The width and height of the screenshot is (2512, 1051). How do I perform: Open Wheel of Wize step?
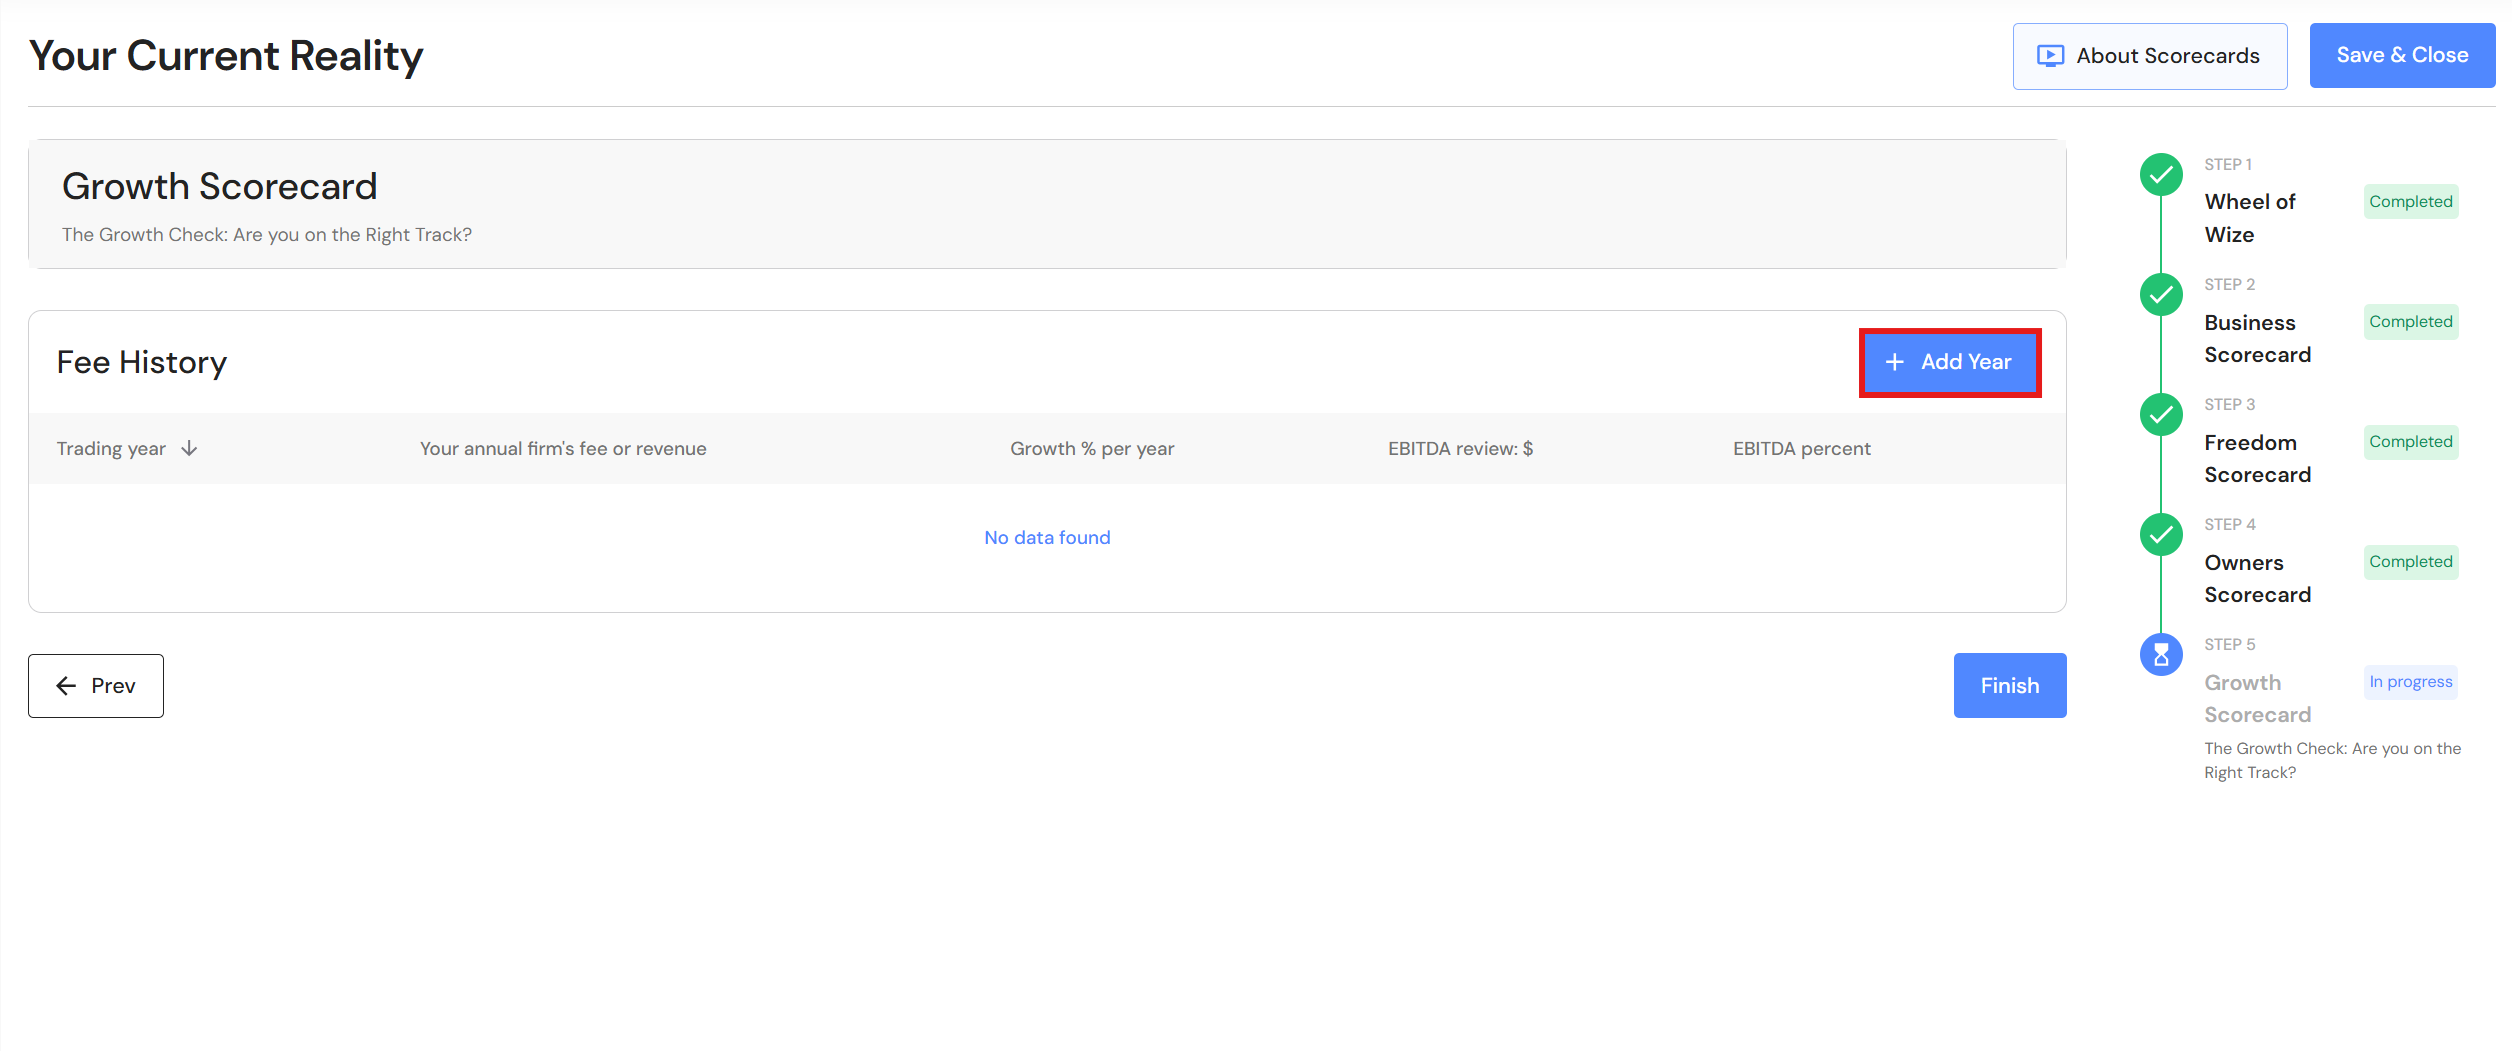coord(2249,218)
